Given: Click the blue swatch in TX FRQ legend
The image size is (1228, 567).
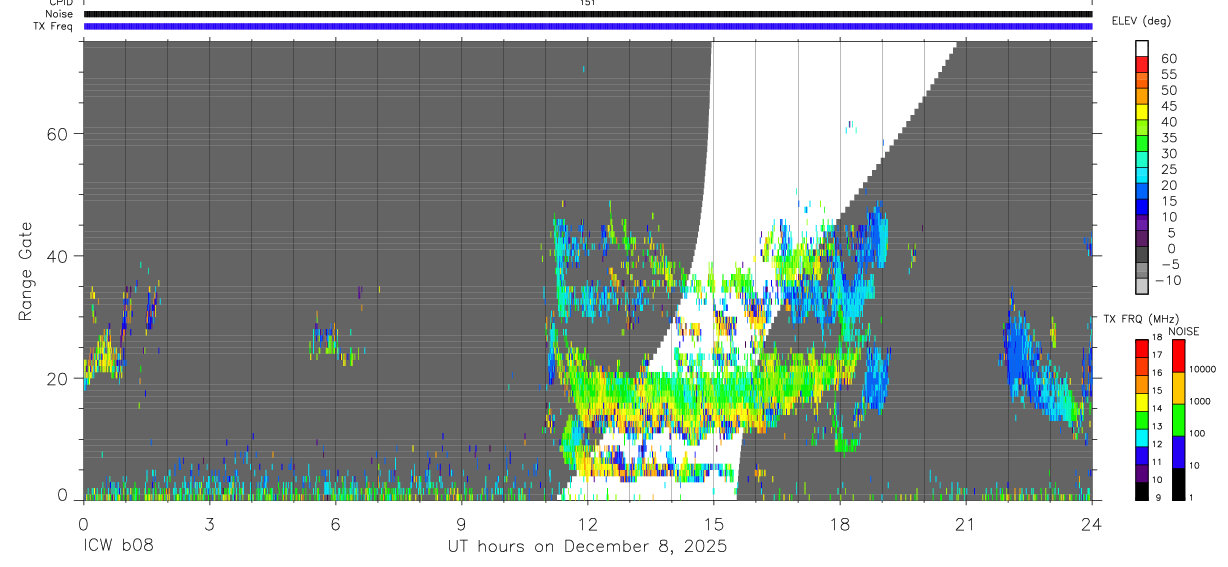Looking at the screenshot, I should pyautogui.click(x=1142, y=457).
